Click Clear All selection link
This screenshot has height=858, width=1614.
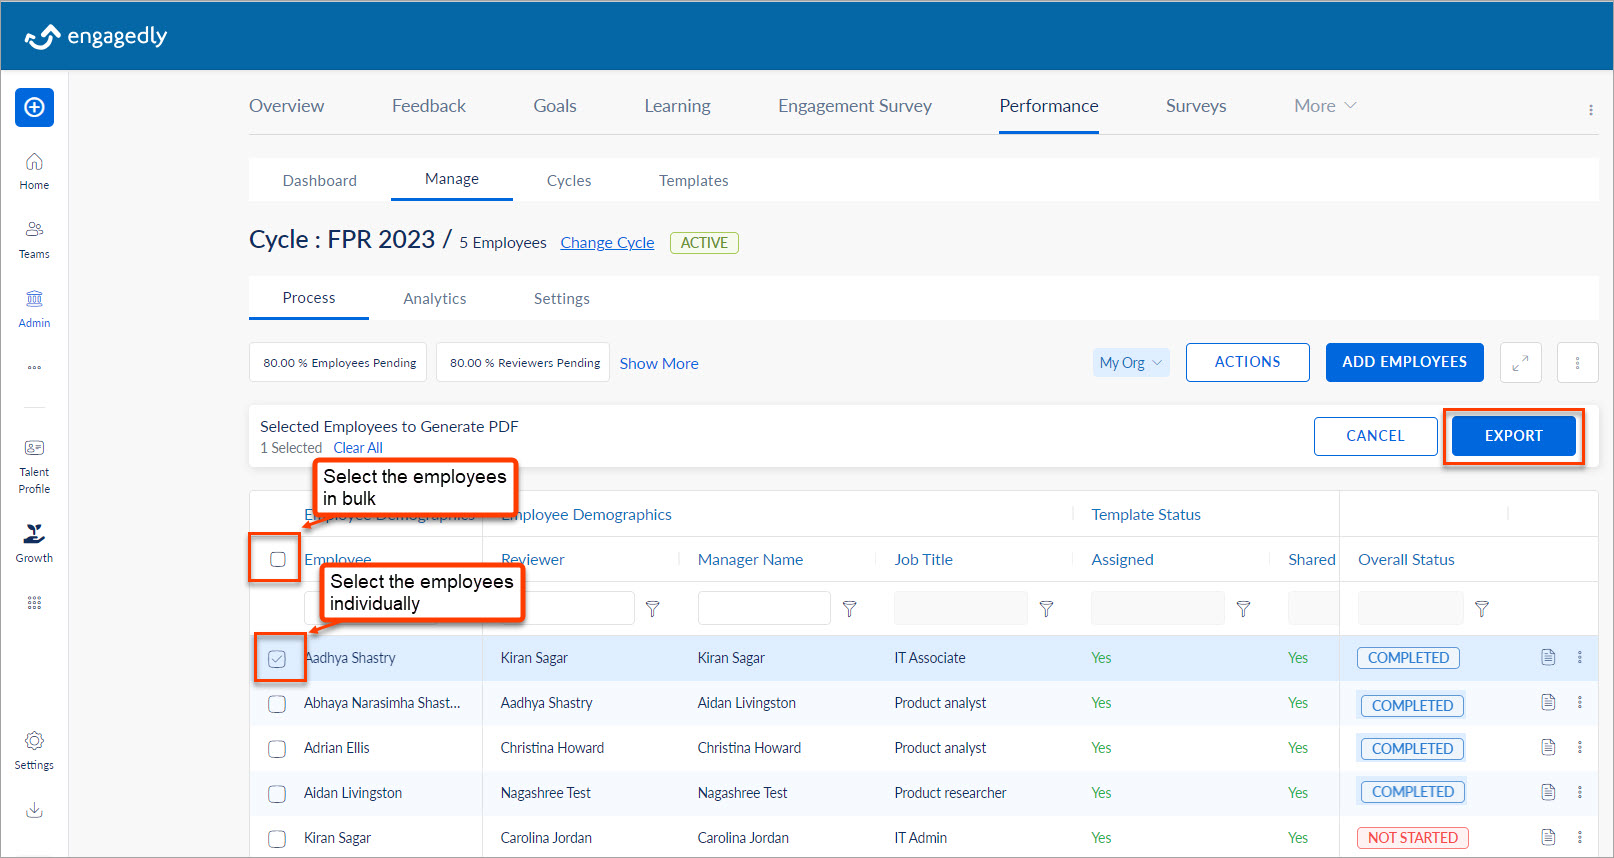click(x=358, y=448)
